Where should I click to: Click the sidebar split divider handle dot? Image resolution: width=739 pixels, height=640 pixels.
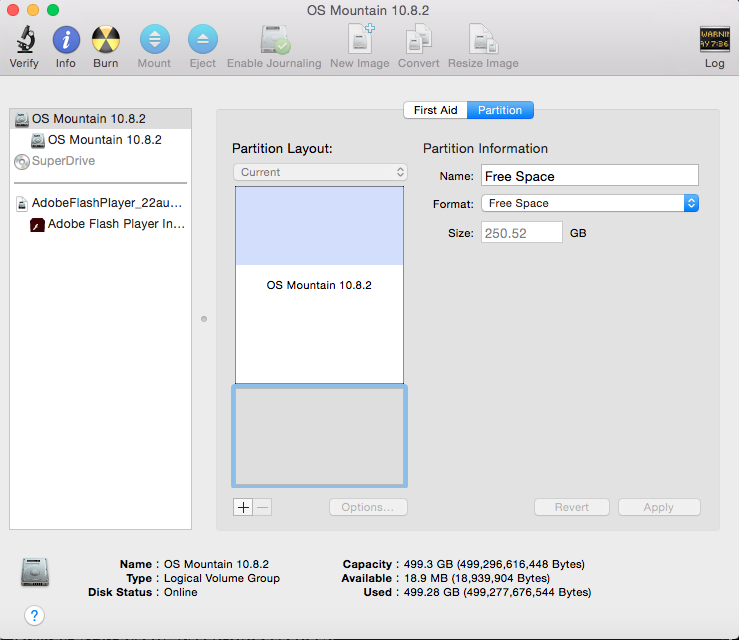[x=204, y=319]
